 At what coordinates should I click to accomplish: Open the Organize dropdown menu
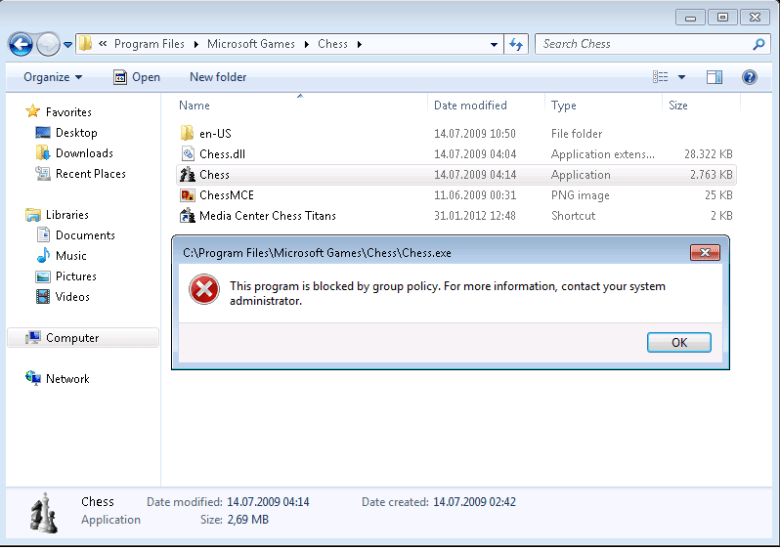(53, 77)
